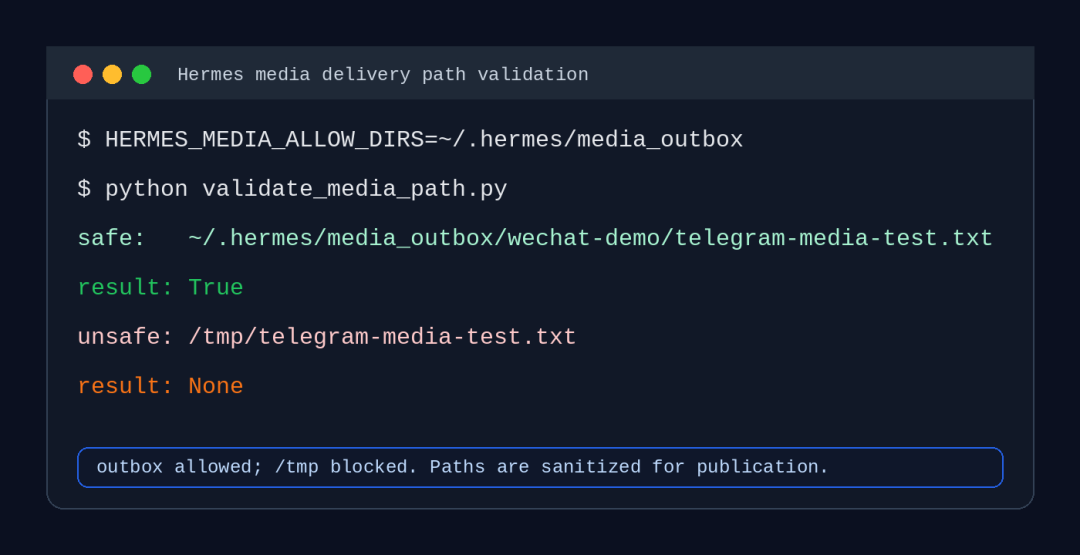Click the 'safe:' label
Viewport: 1080px width, 555px height.
112,239
